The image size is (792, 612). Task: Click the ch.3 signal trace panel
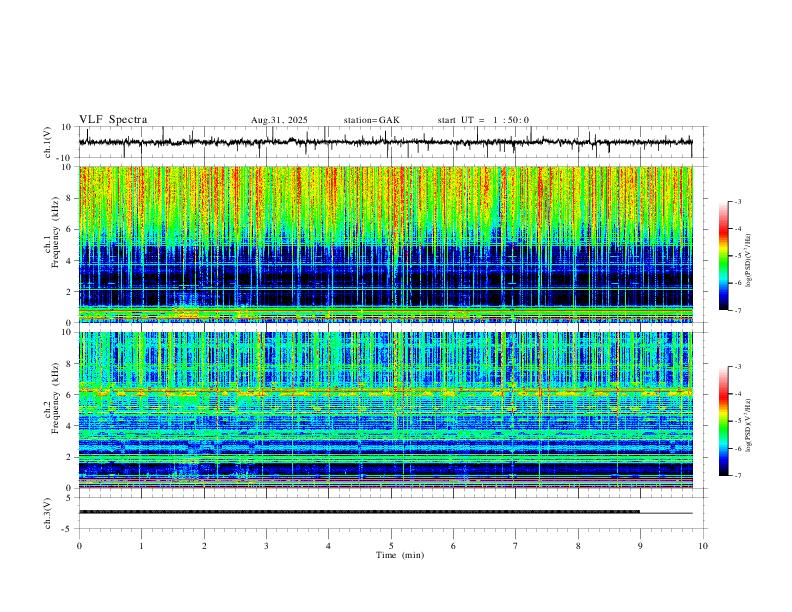click(392, 513)
